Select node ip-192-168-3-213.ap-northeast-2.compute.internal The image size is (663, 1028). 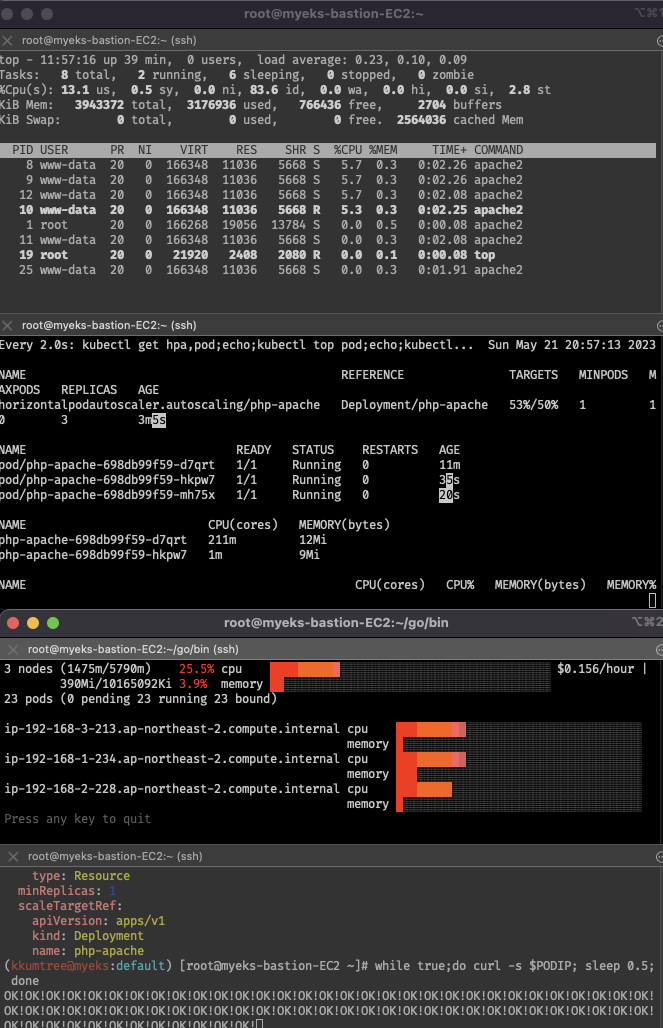pyautogui.click(x=172, y=729)
